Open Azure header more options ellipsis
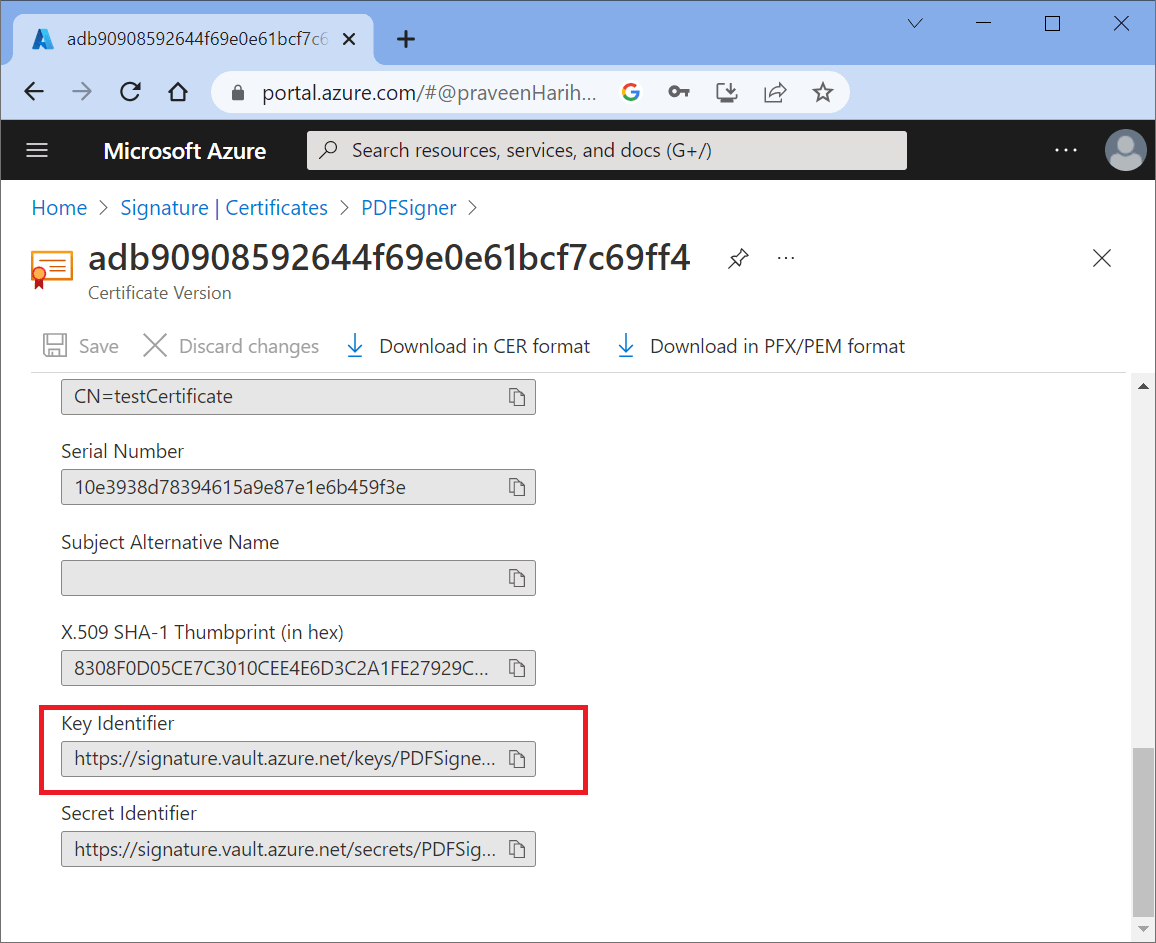The width and height of the screenshot is (1156, 943). point(1065,150)
